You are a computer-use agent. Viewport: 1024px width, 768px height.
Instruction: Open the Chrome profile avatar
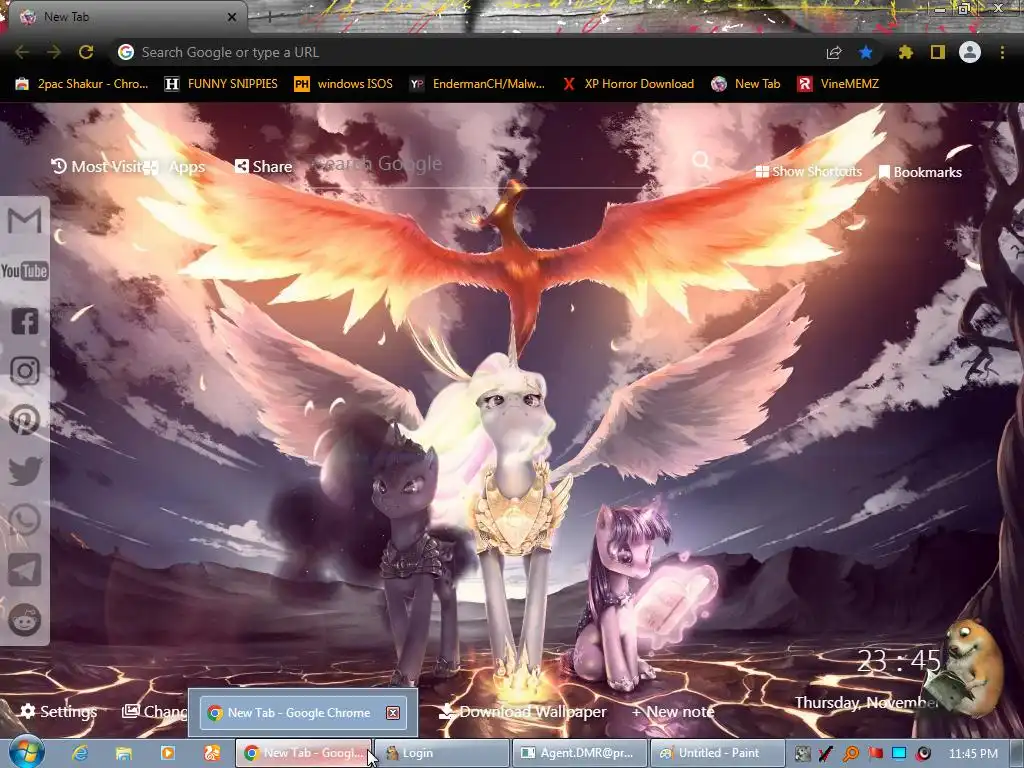pos(970,52)
